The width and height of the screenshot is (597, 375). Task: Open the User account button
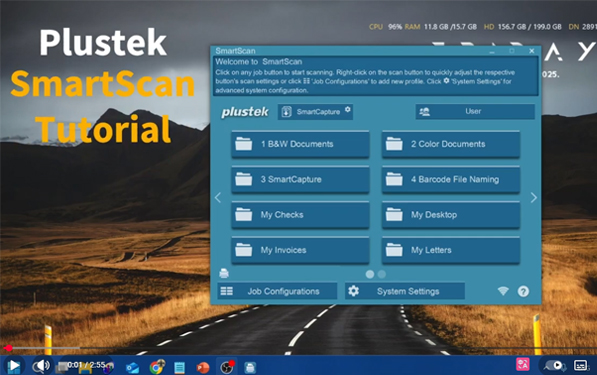coord(475,112)
